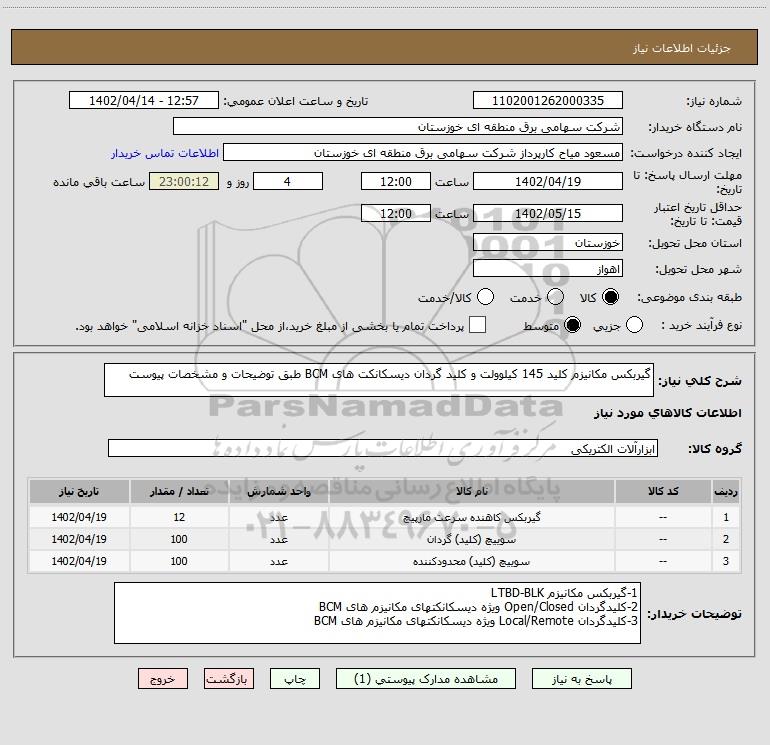
Task: Click the شرح کلی نیاز description box
Action: (x=379, y=380)
